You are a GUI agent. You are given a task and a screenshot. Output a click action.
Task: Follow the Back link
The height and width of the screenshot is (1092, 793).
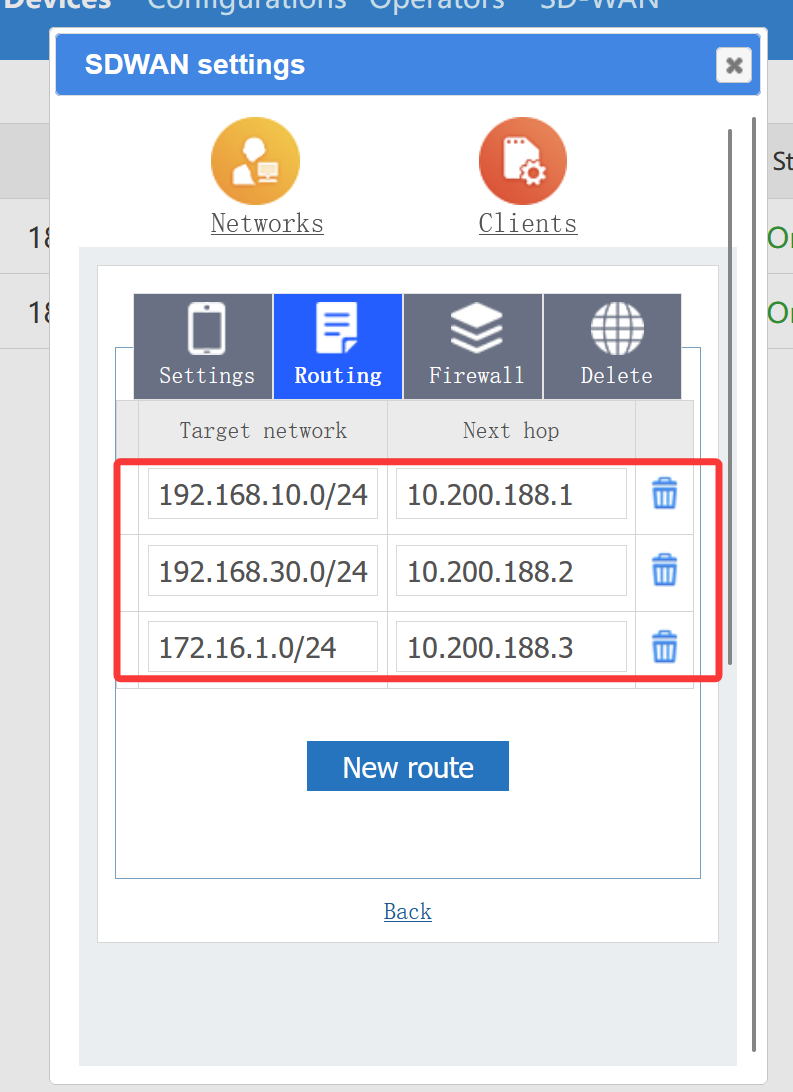[x=408, y=912]
